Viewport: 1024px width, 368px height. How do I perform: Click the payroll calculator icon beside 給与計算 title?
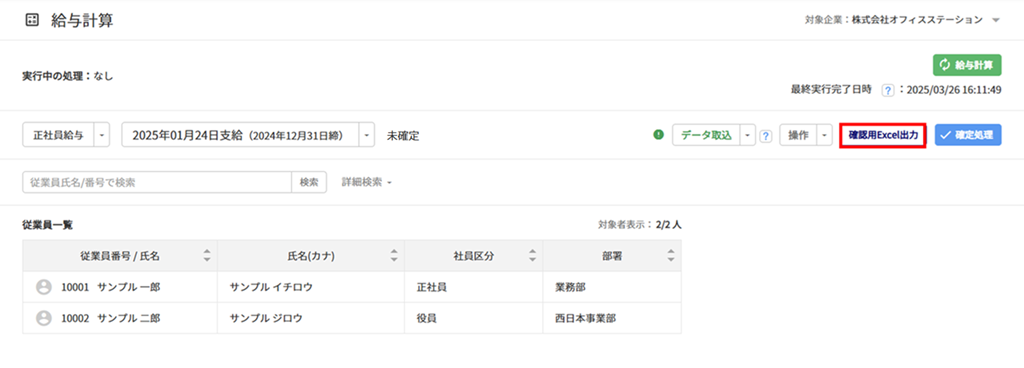31,20
